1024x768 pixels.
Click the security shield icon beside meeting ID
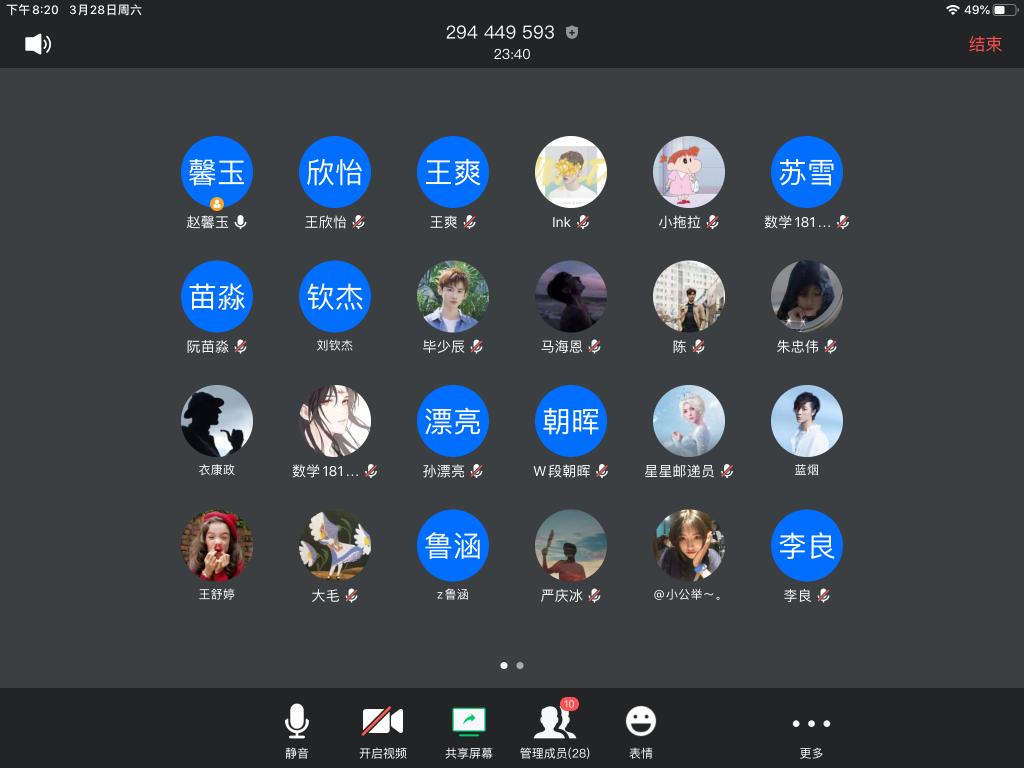[x=572, y=32]
